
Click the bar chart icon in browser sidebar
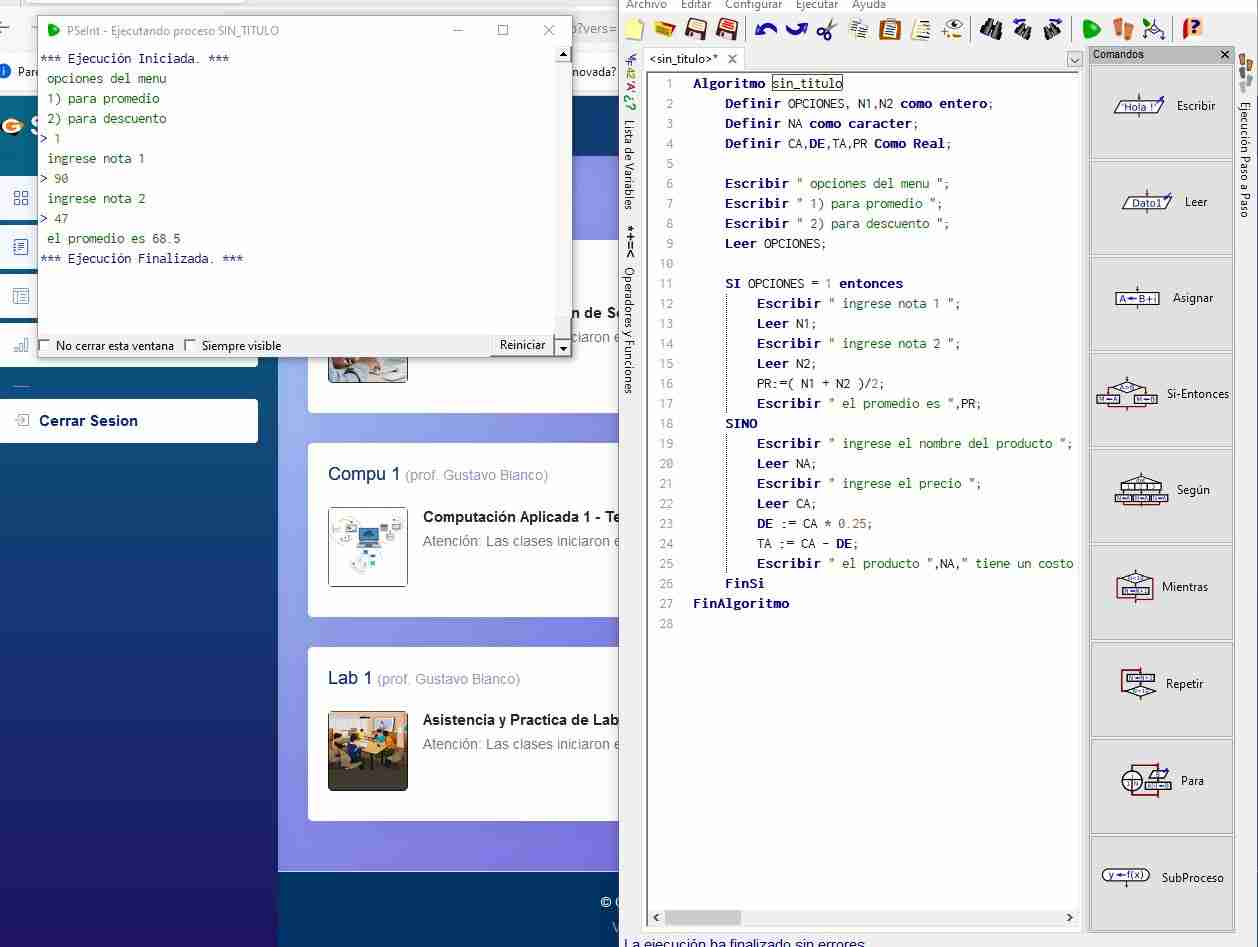pos(21,346)
